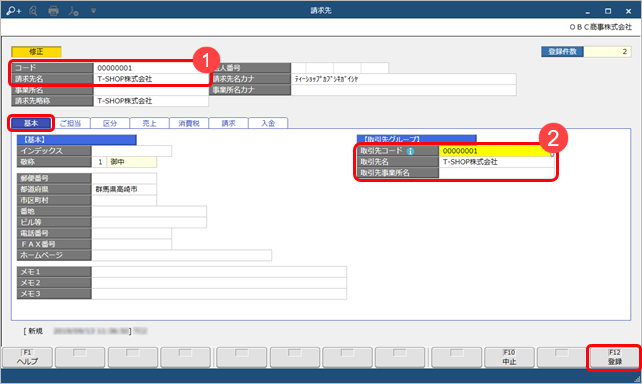
Task: Click the 請求先名カナ field
Action: (x=404, y=79)
